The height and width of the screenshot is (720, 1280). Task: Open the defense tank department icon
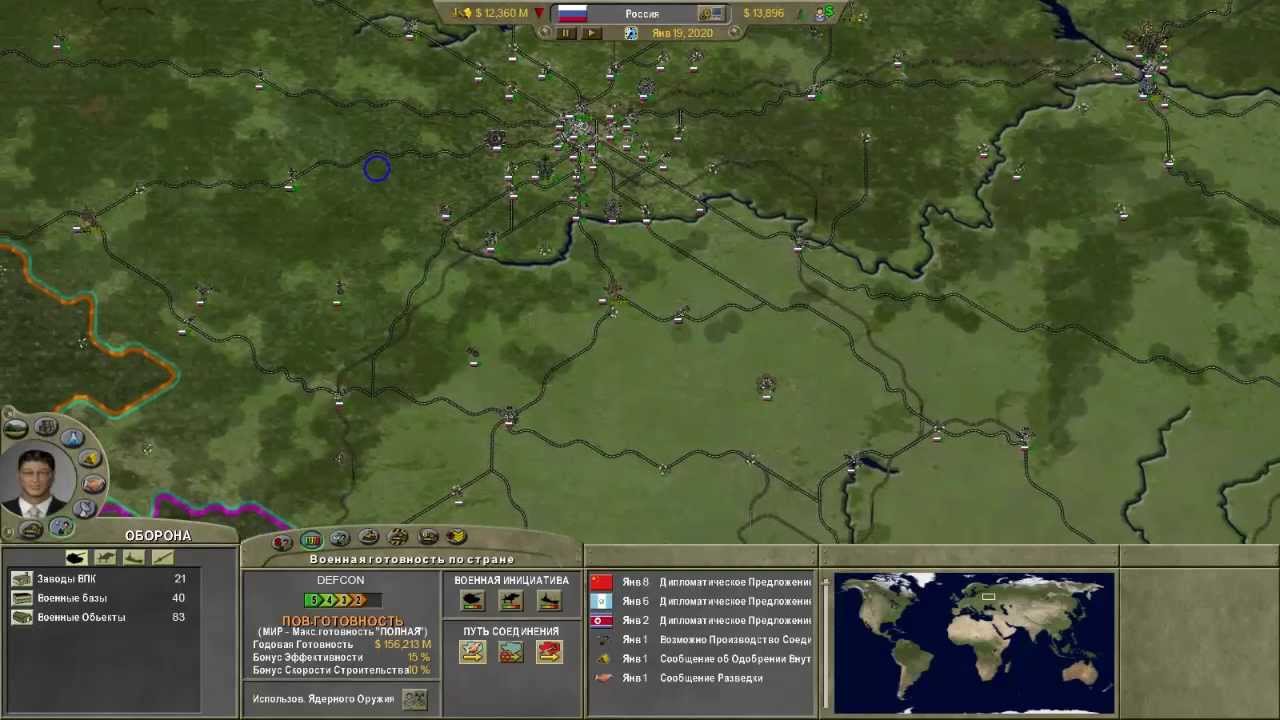[x=31, y=529]
